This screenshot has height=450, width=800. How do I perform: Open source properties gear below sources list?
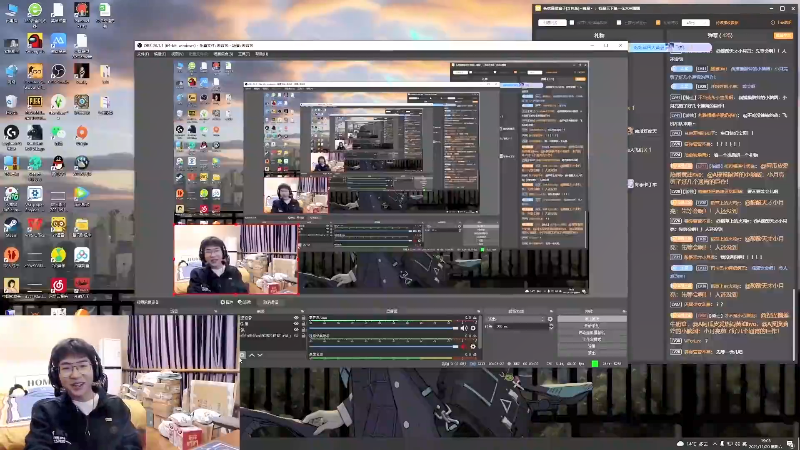(x=242, y=355)
